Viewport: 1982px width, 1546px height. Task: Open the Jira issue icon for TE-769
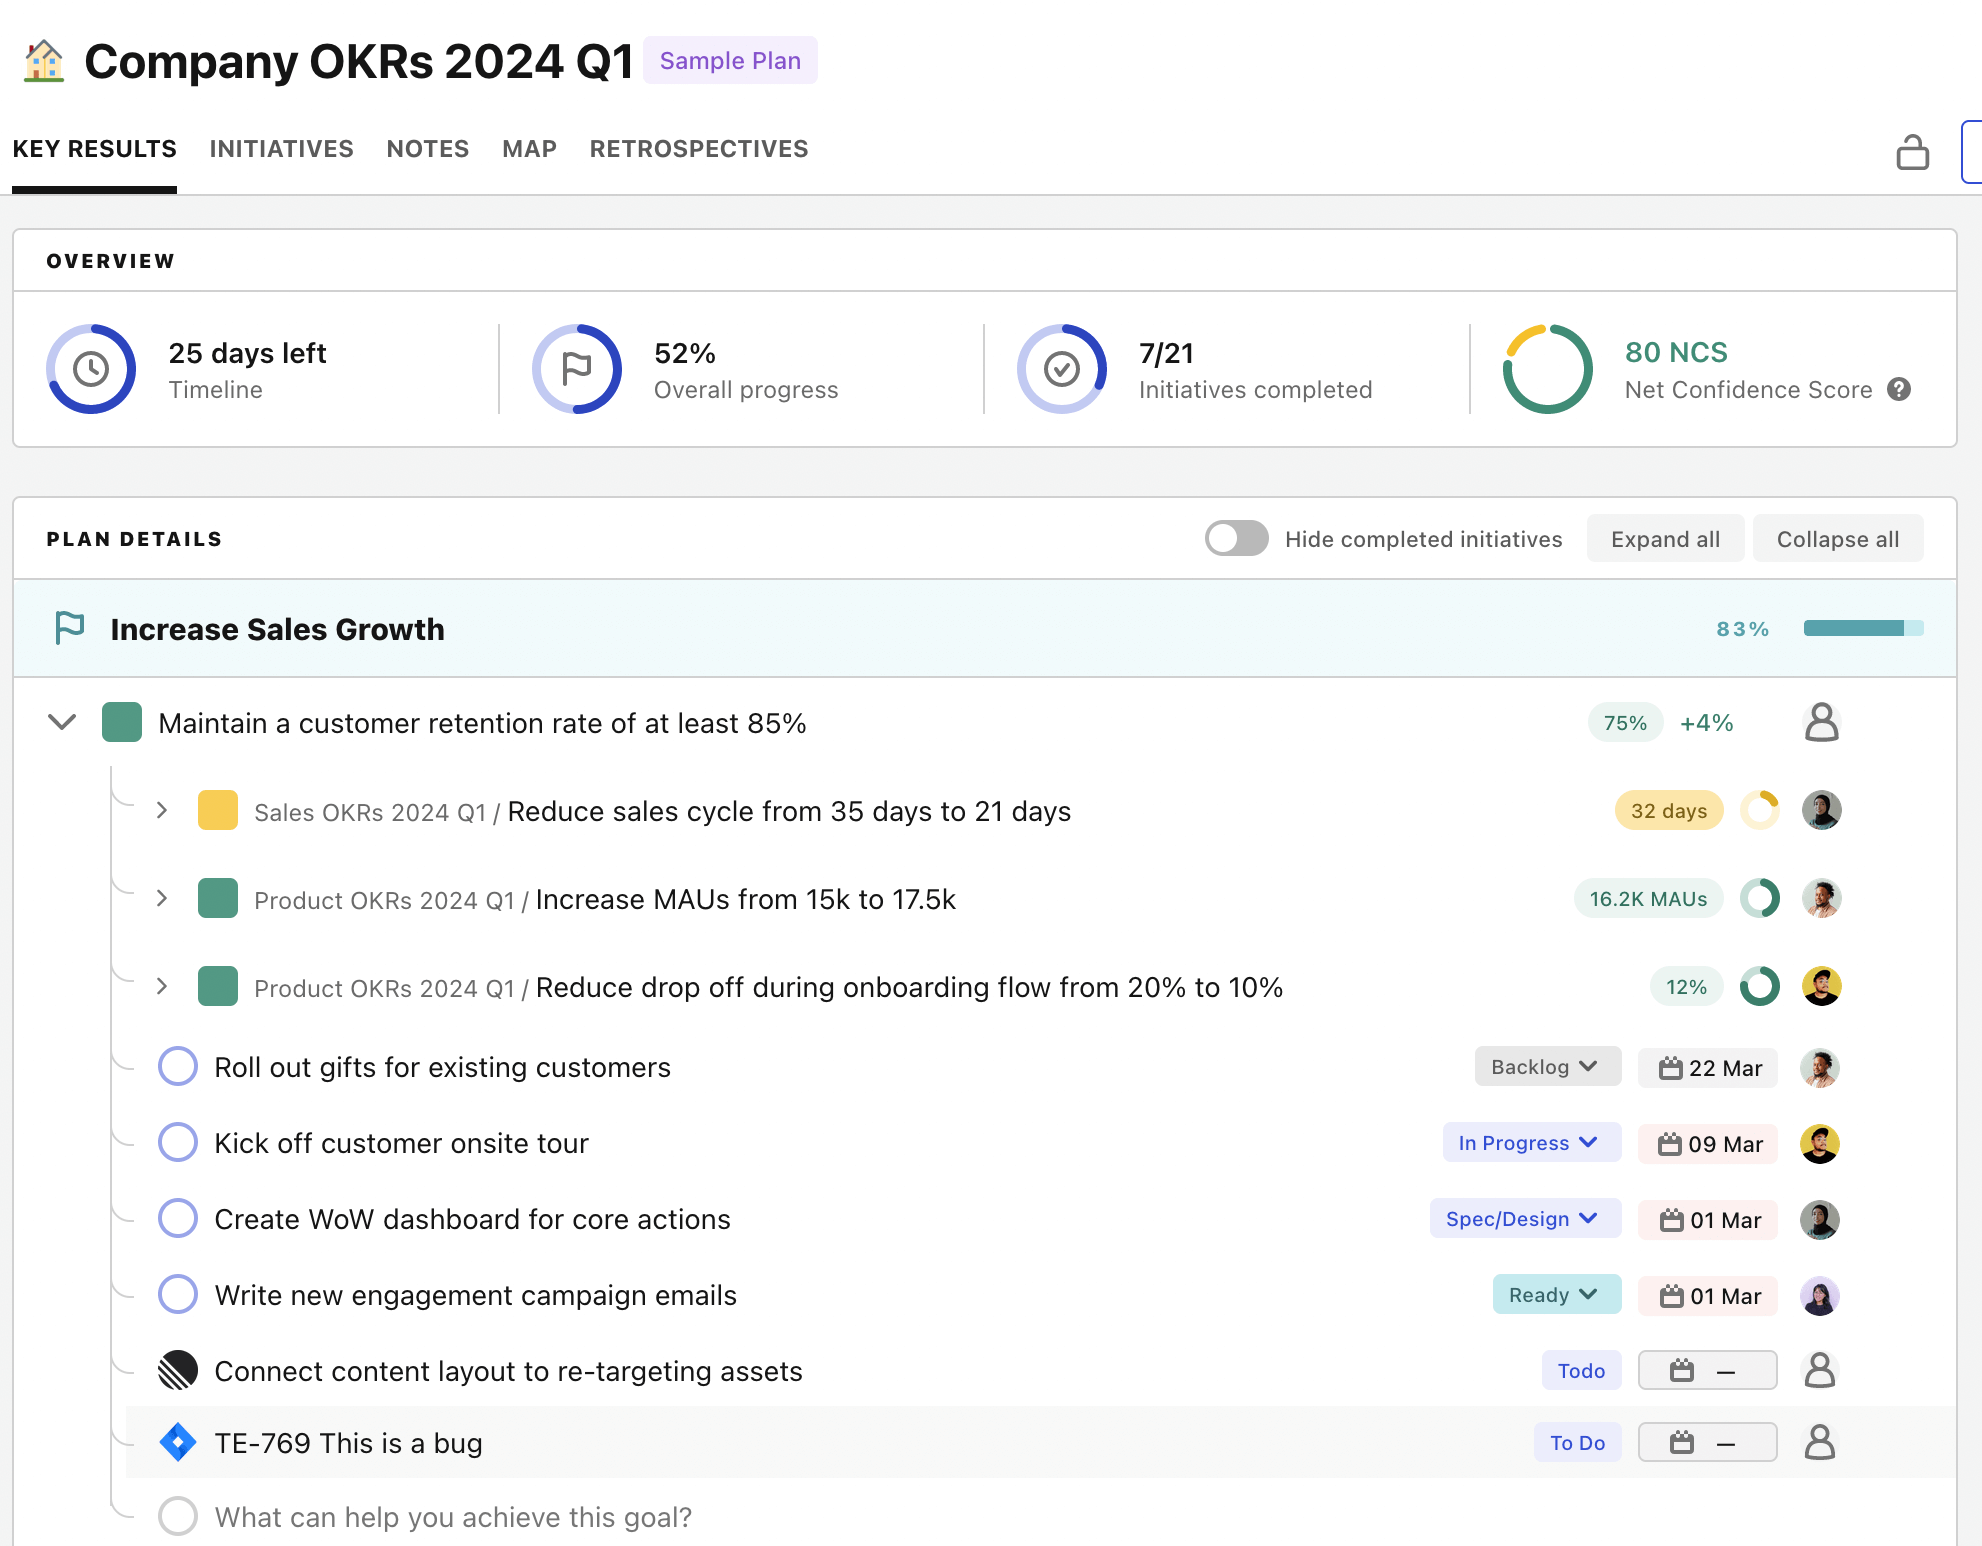pos(177,1442)
